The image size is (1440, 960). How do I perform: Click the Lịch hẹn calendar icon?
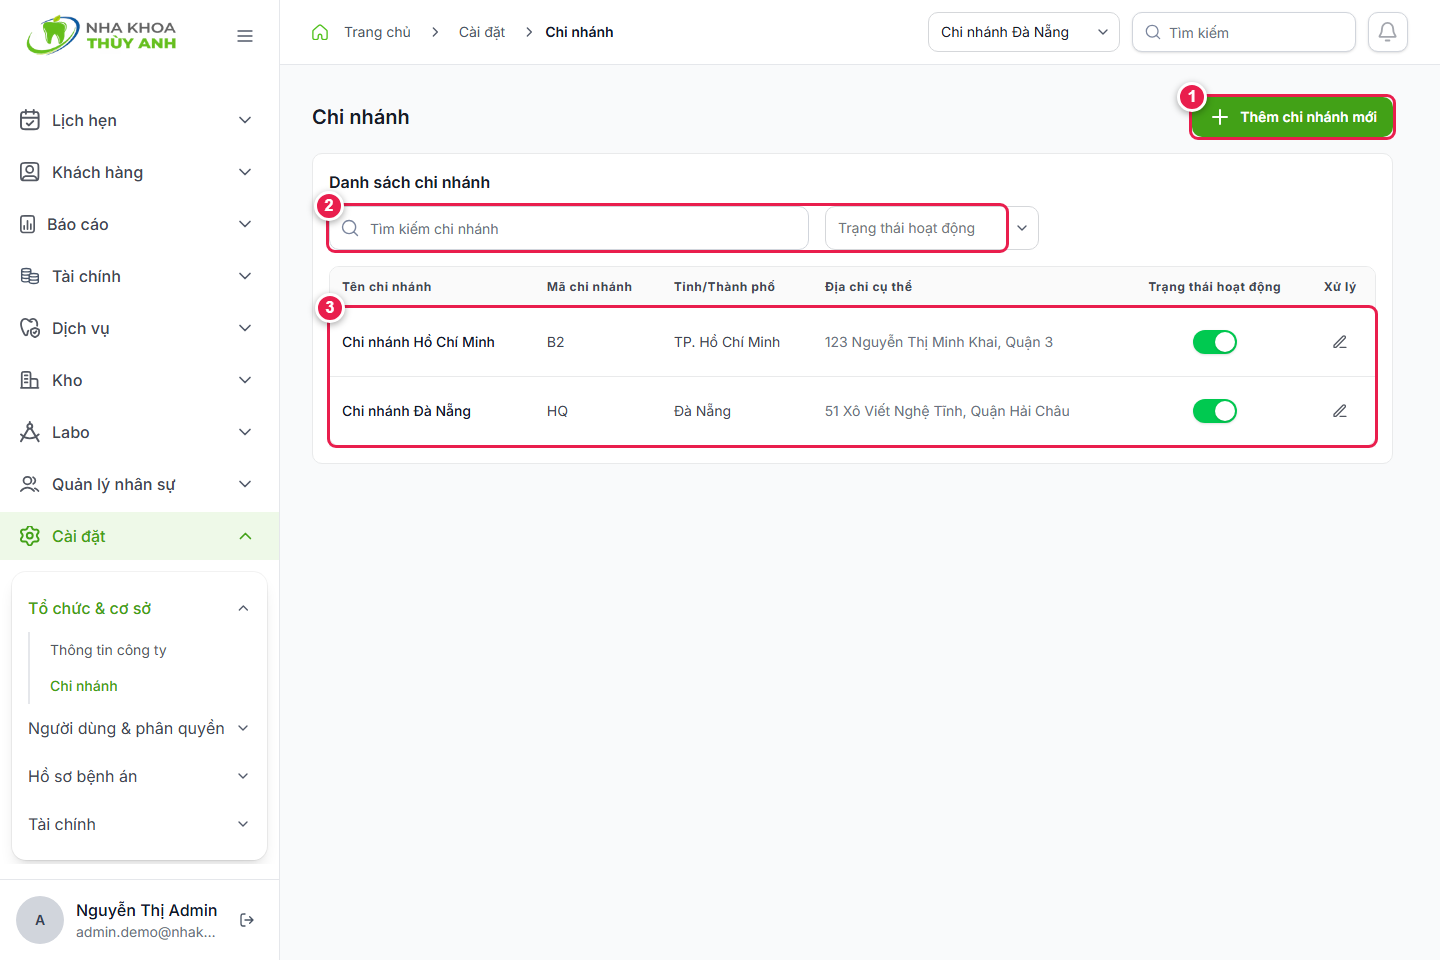point(30,120)
